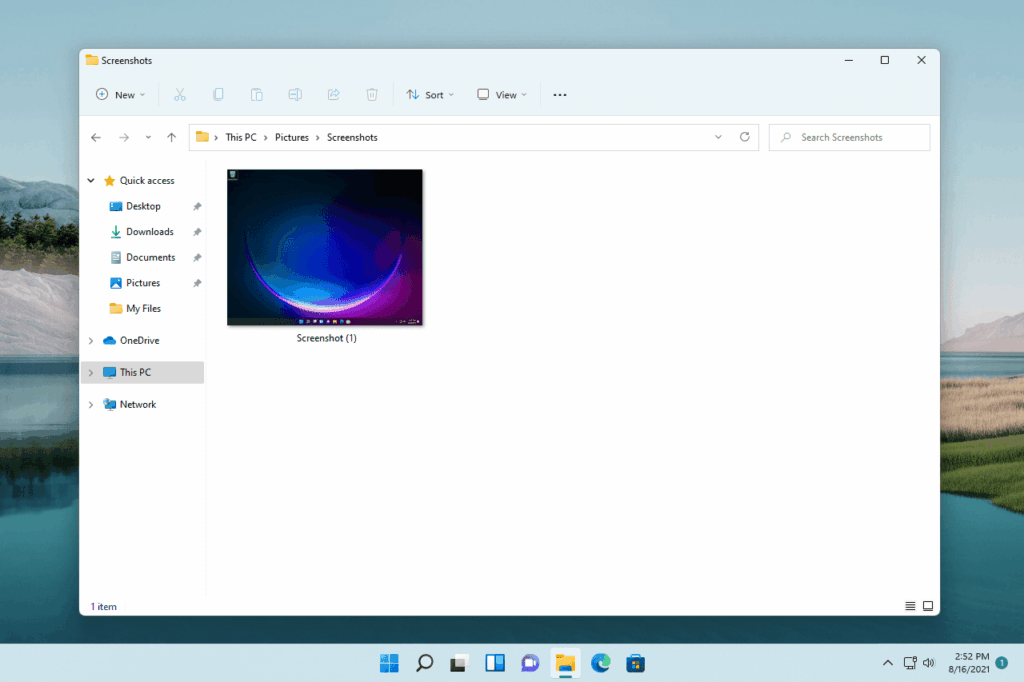Click the Copy icon in toolbar
The height and width of the screenshot is (682, 1024).
pos(218,95)
